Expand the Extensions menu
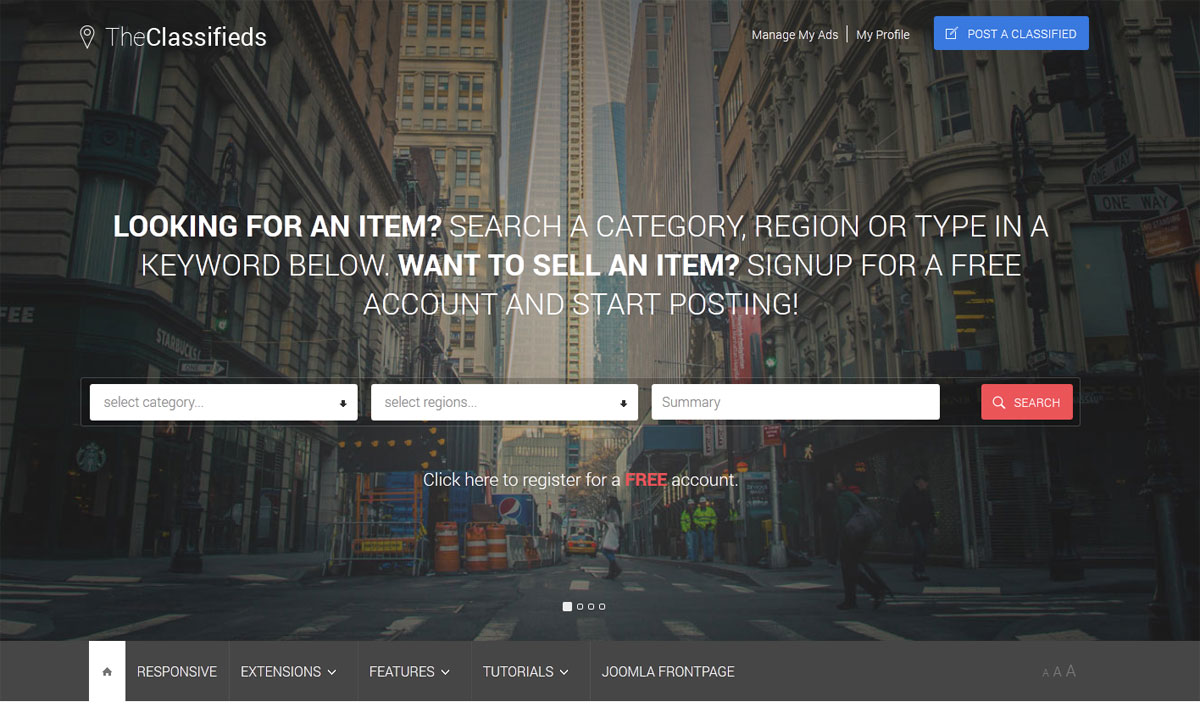Viewport: 1200px width, 724px height. (x=288, y=672)
